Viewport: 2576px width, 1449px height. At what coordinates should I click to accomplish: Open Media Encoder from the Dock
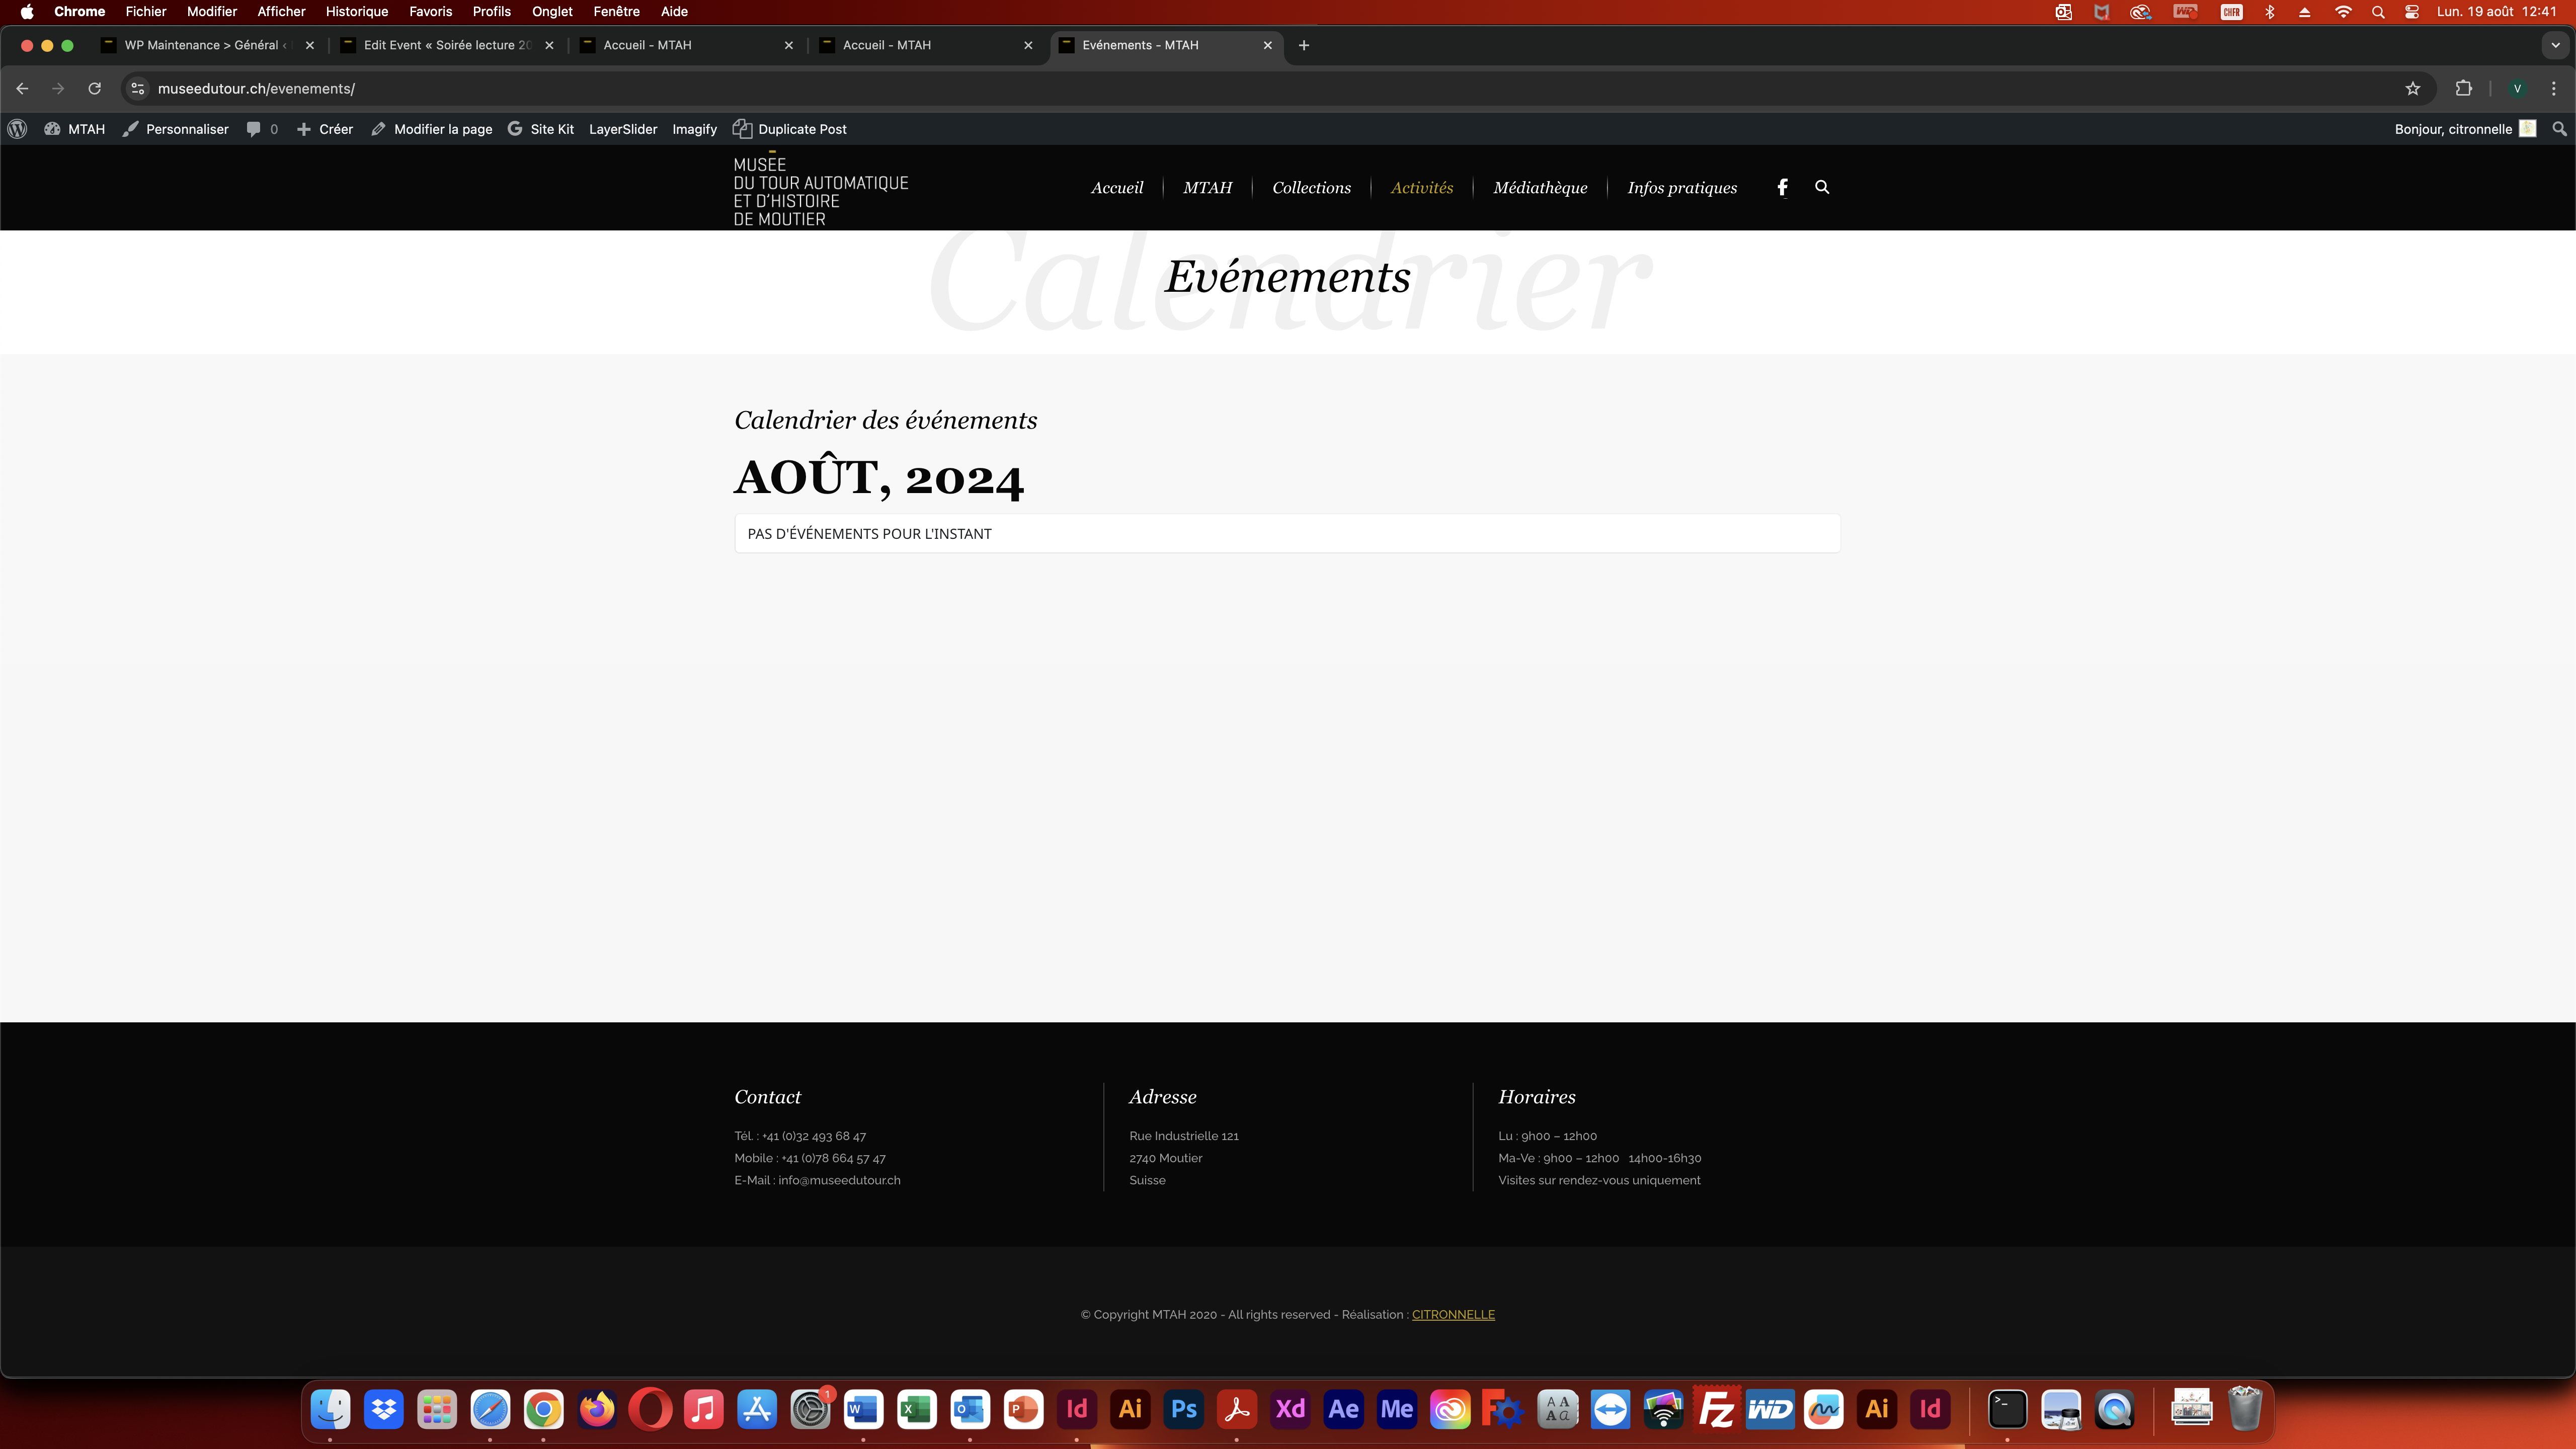(1397, 1410)
